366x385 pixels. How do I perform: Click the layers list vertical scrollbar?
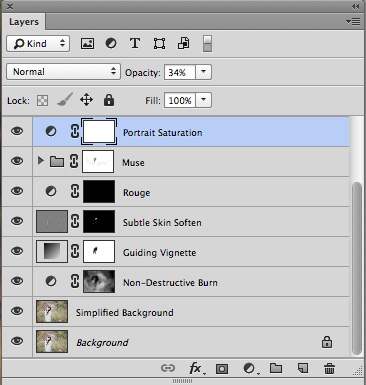(357, 268)
